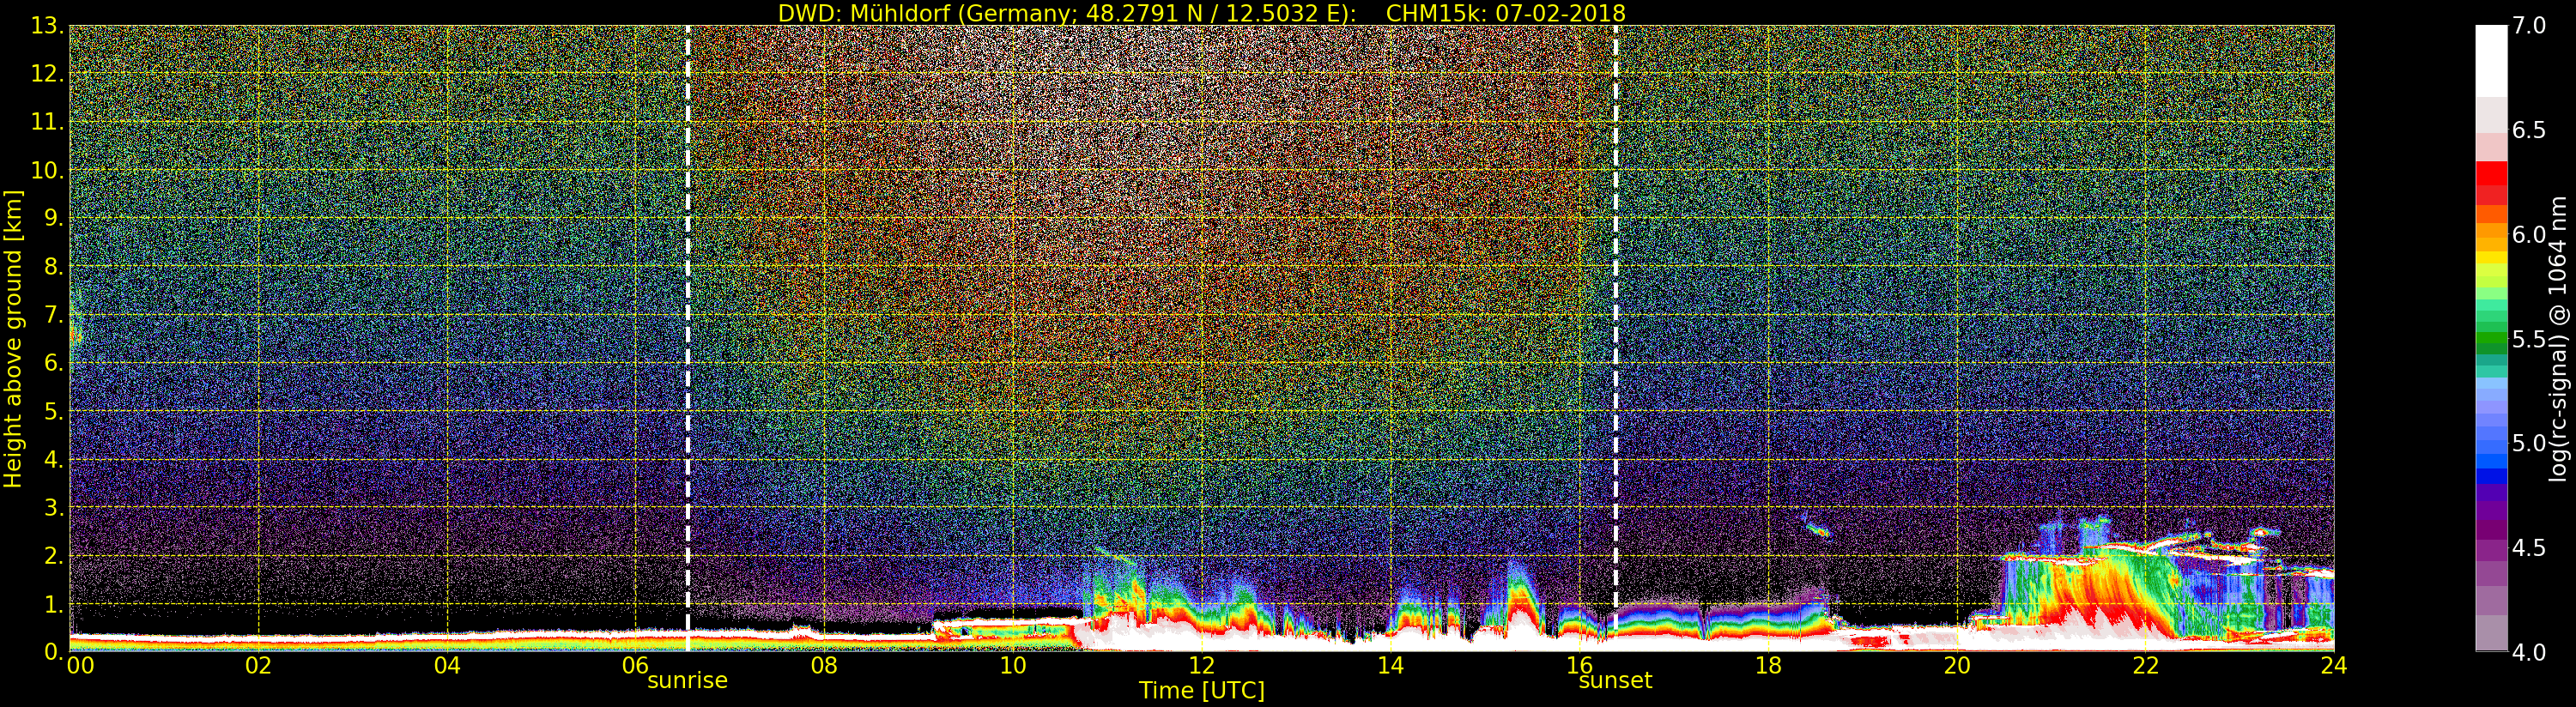Click time-axis tick label 20
This screenshot has height=707, width=2576.
[1956, 666]
